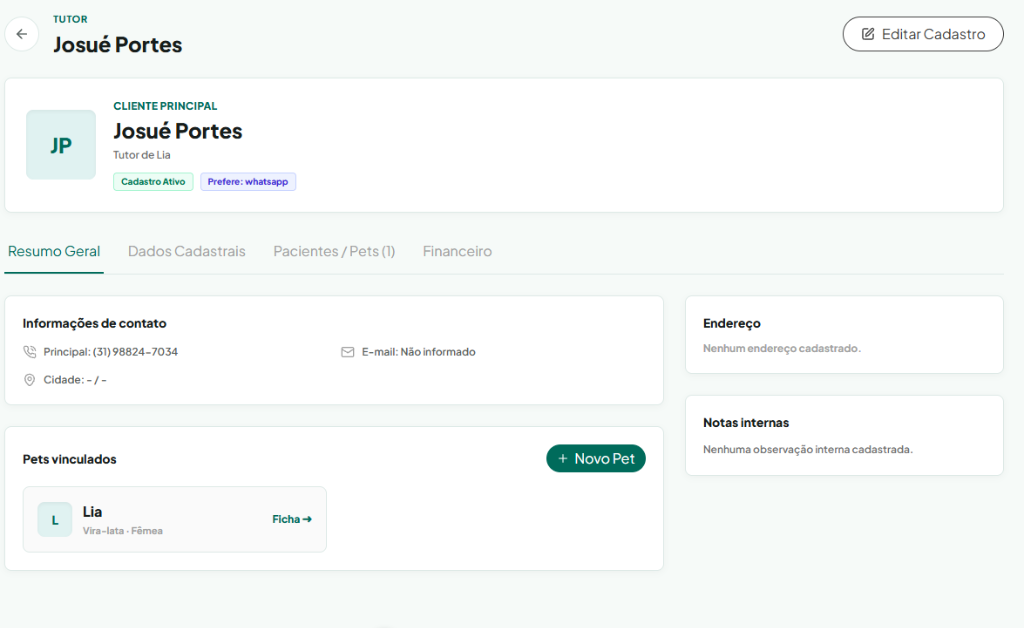Click the phone number (31) 98824-7034

click(x=135, y=352)
